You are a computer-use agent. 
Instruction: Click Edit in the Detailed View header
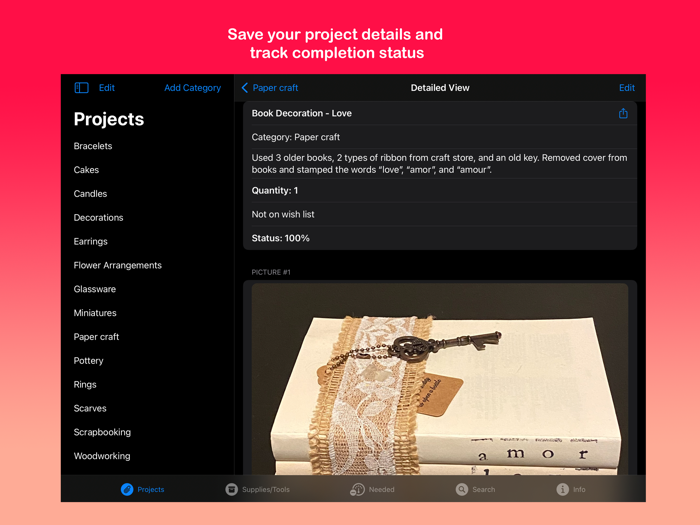point(627,88)
